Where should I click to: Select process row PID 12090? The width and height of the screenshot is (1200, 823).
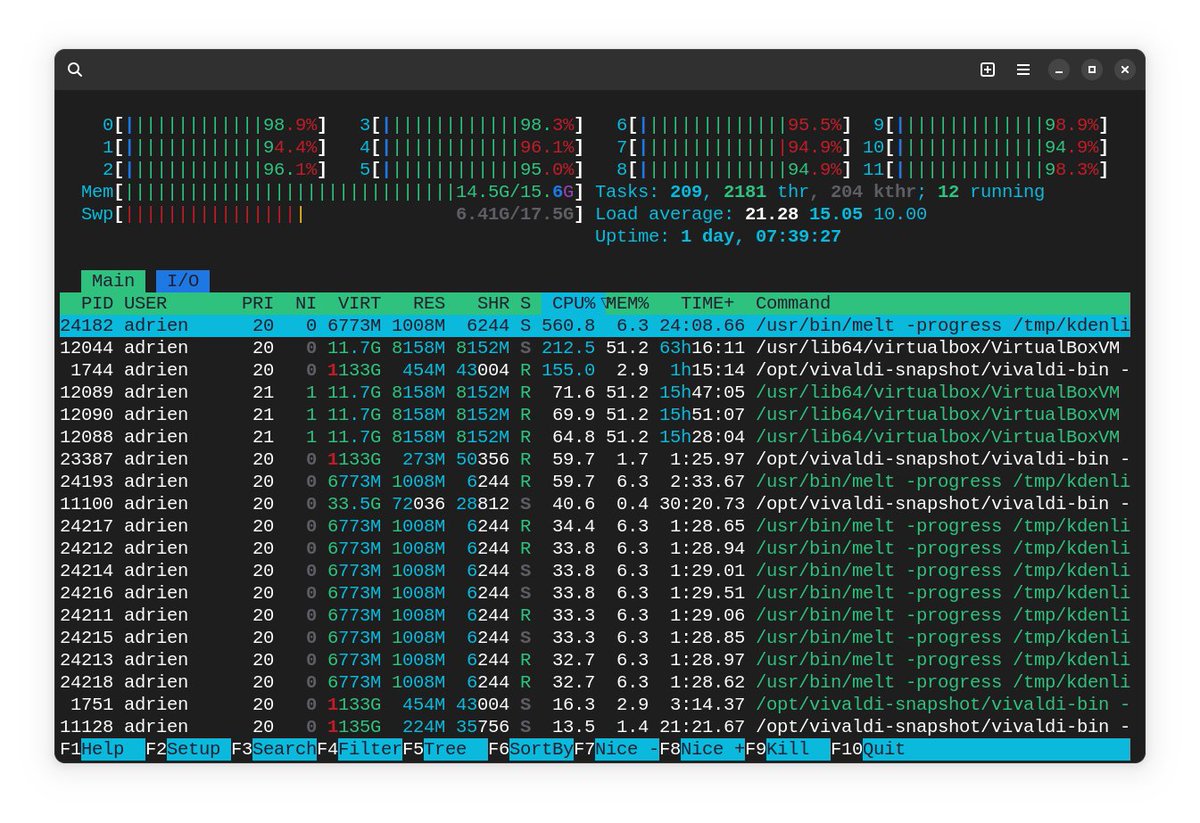[595, 414]
